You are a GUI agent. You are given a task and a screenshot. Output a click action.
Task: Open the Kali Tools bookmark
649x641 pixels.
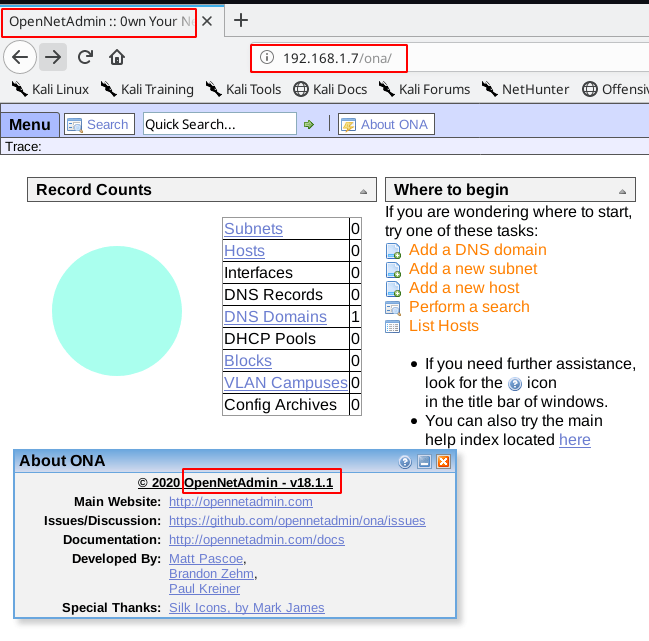click(x=243, y=89)
